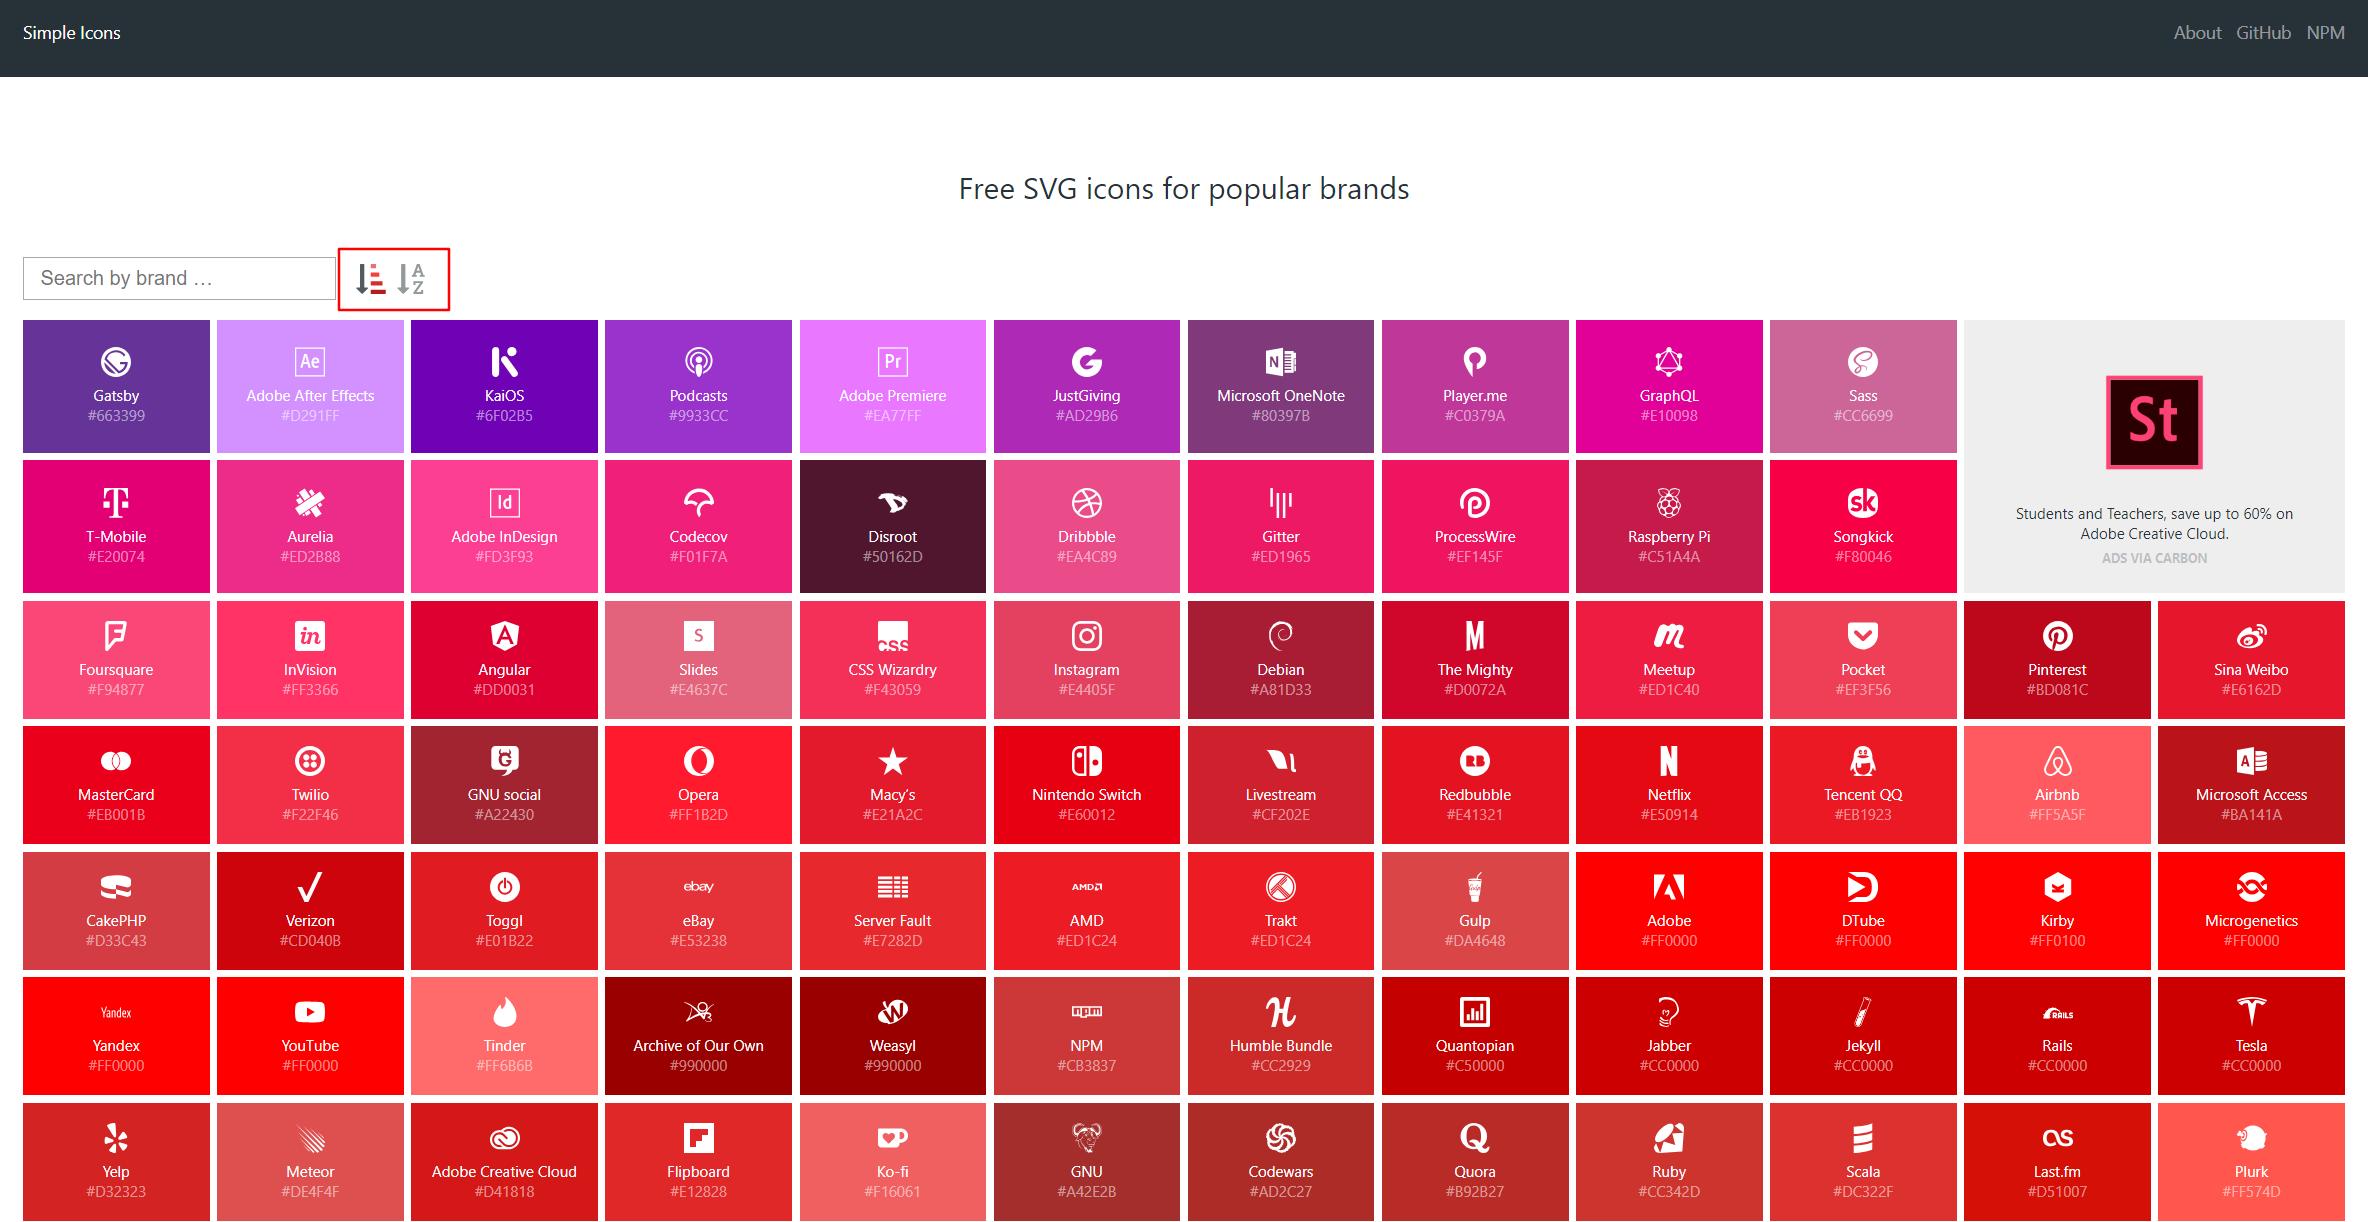The image size is (2368, 1222).
Task: Click the Tinder flame icon
Action: tap(504, 1012)
